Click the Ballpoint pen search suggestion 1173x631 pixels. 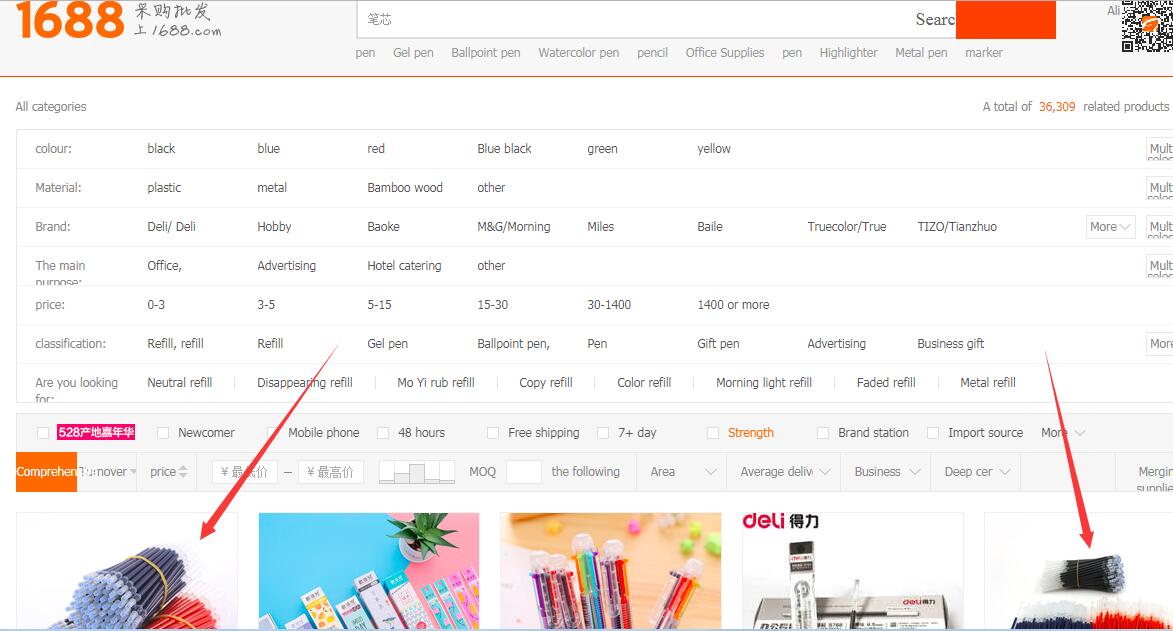pyautogui.click(x=486, y=52)
